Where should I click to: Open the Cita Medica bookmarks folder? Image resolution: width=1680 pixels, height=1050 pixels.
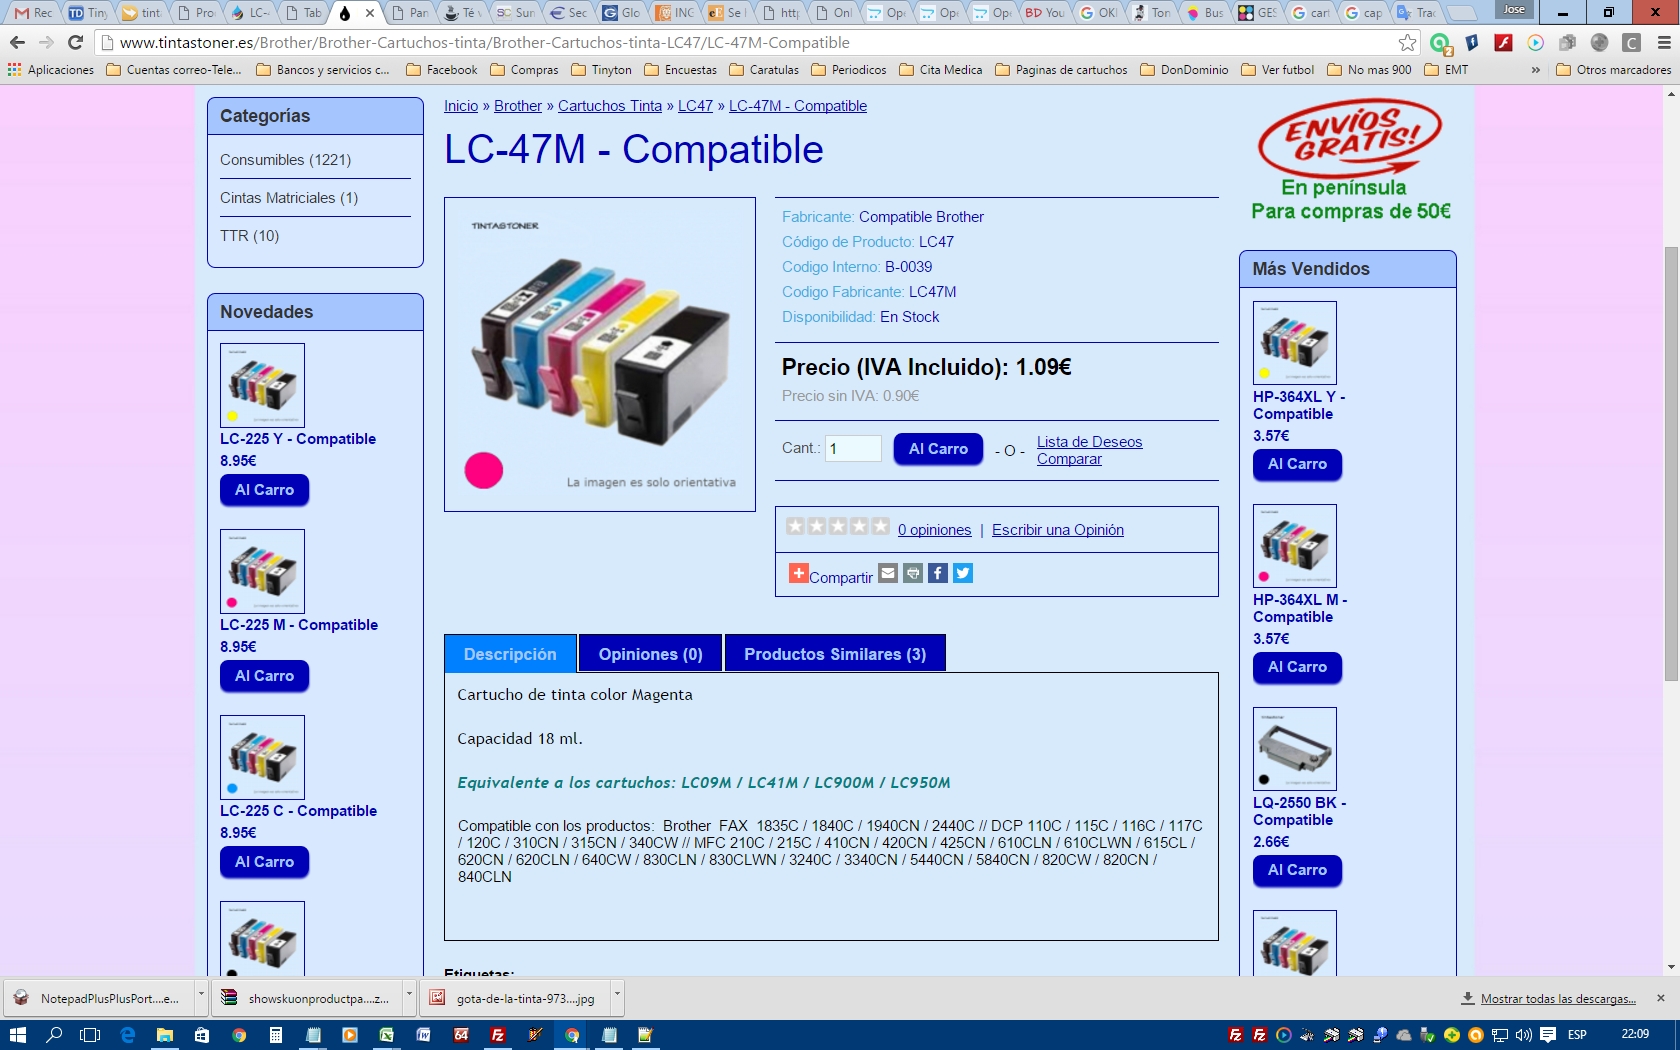click(940, 70)
